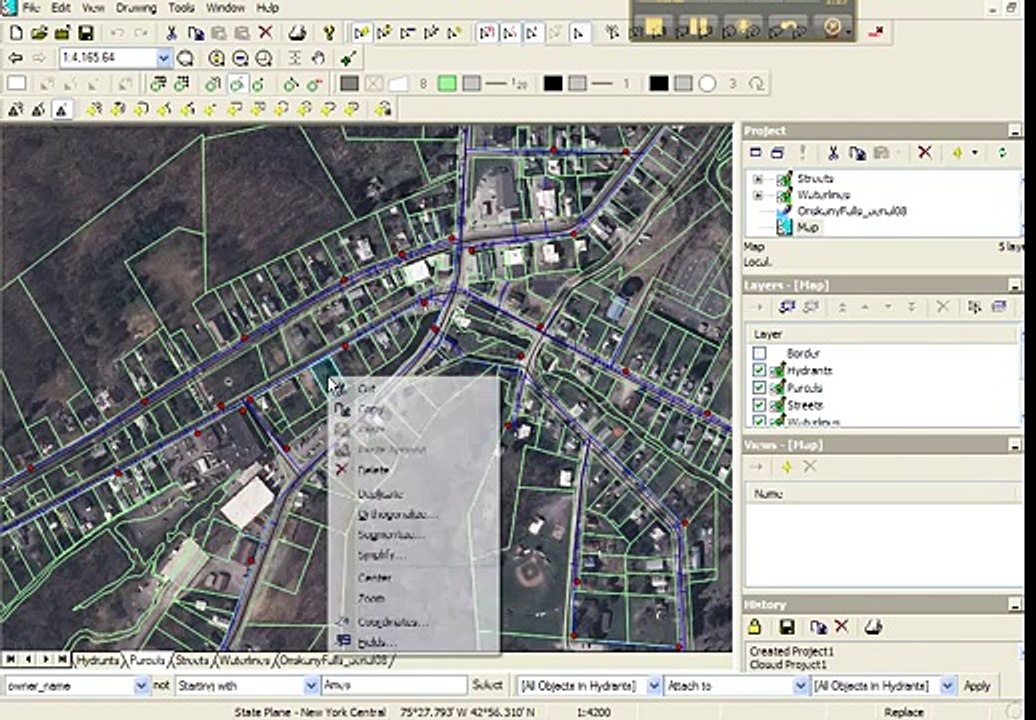Go back to the previous view arrow
Viewport: 1036px width, 720px height.
[x=15, y=58]
